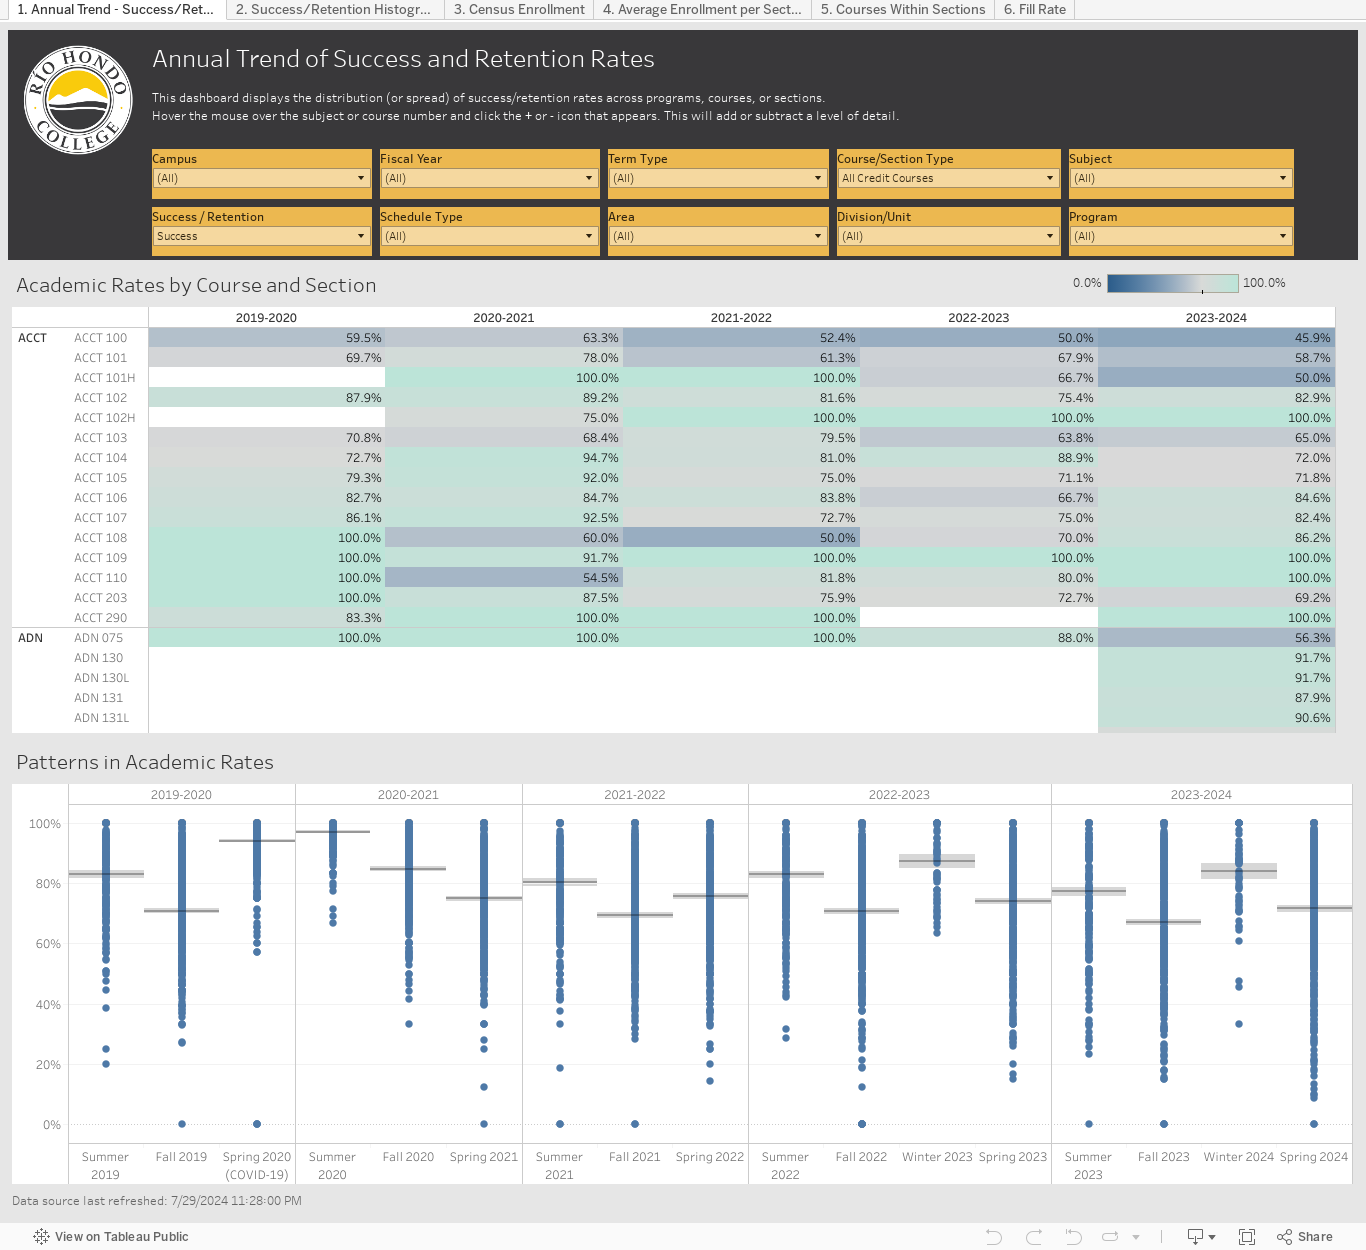Expand the Fiscal Year dropdown

(489, 178)
